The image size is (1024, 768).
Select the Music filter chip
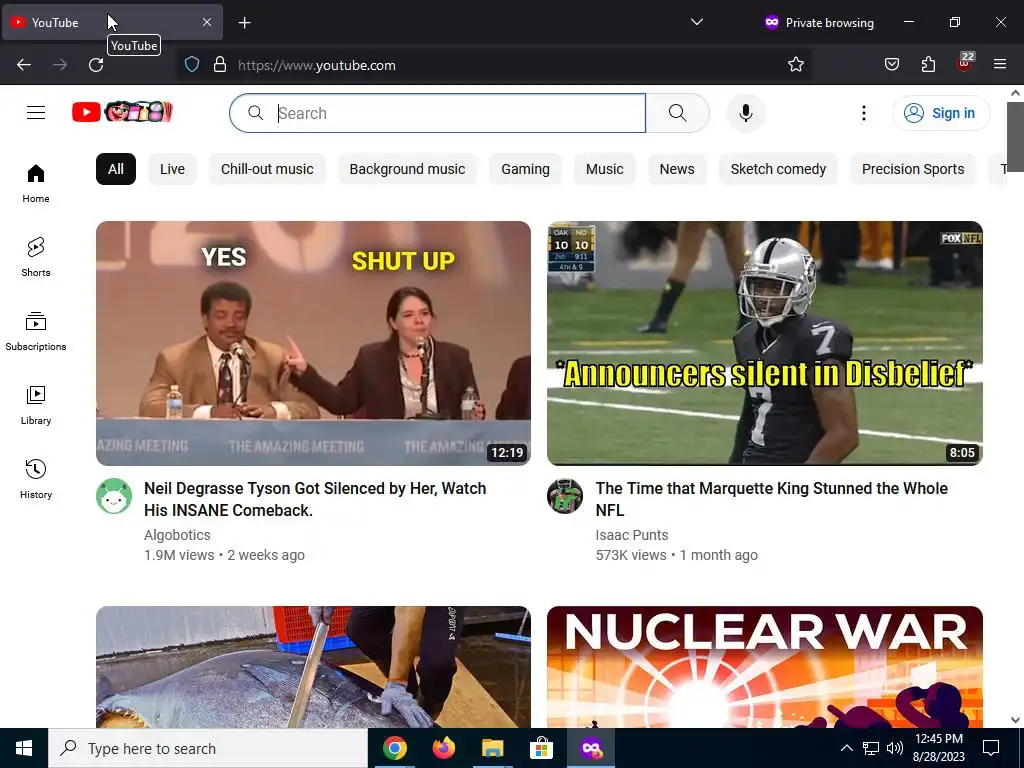[605, 169]
